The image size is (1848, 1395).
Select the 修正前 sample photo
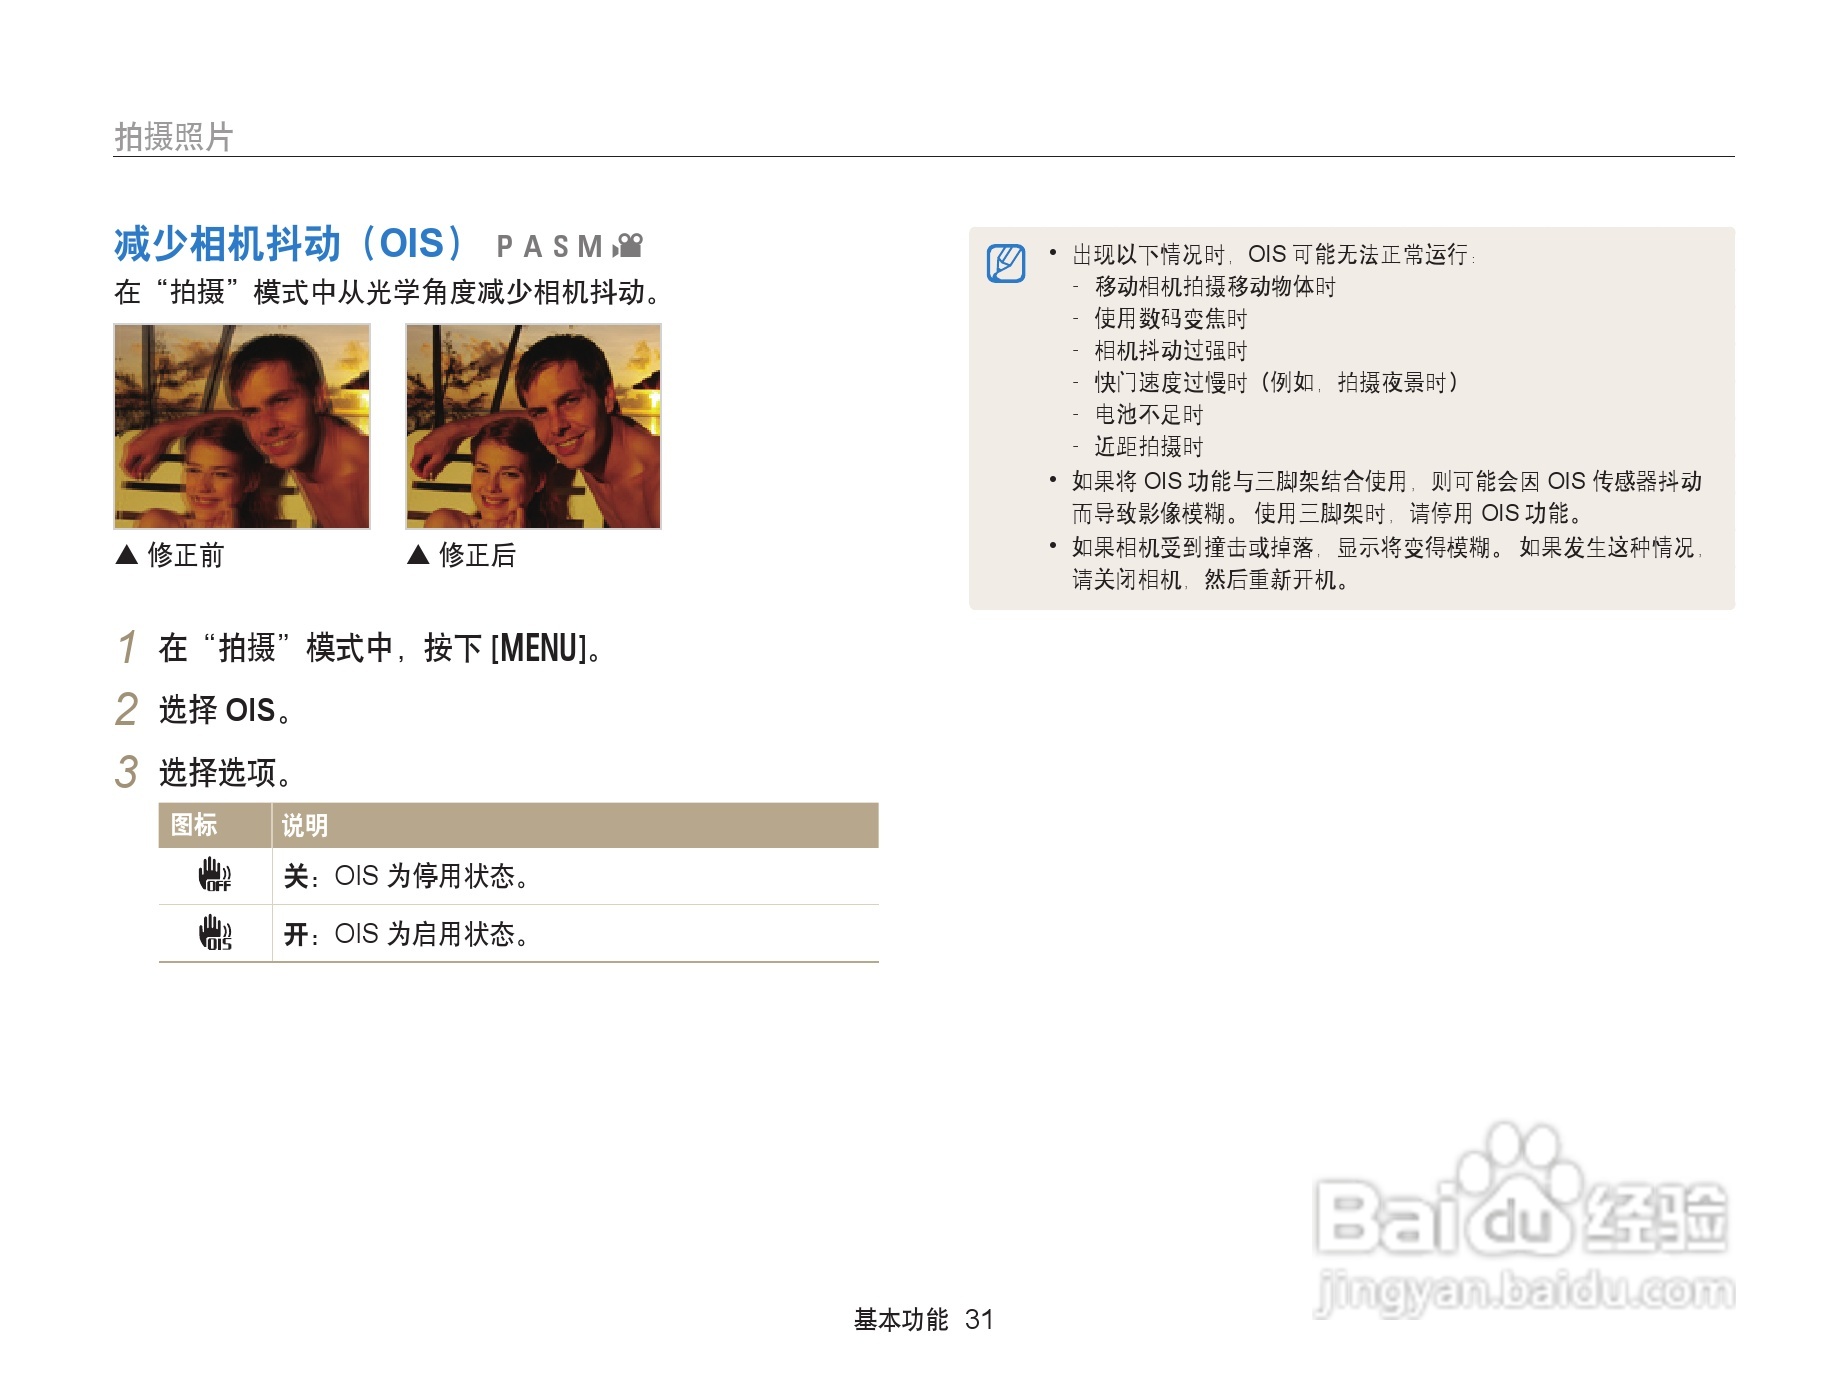point(242,426)
